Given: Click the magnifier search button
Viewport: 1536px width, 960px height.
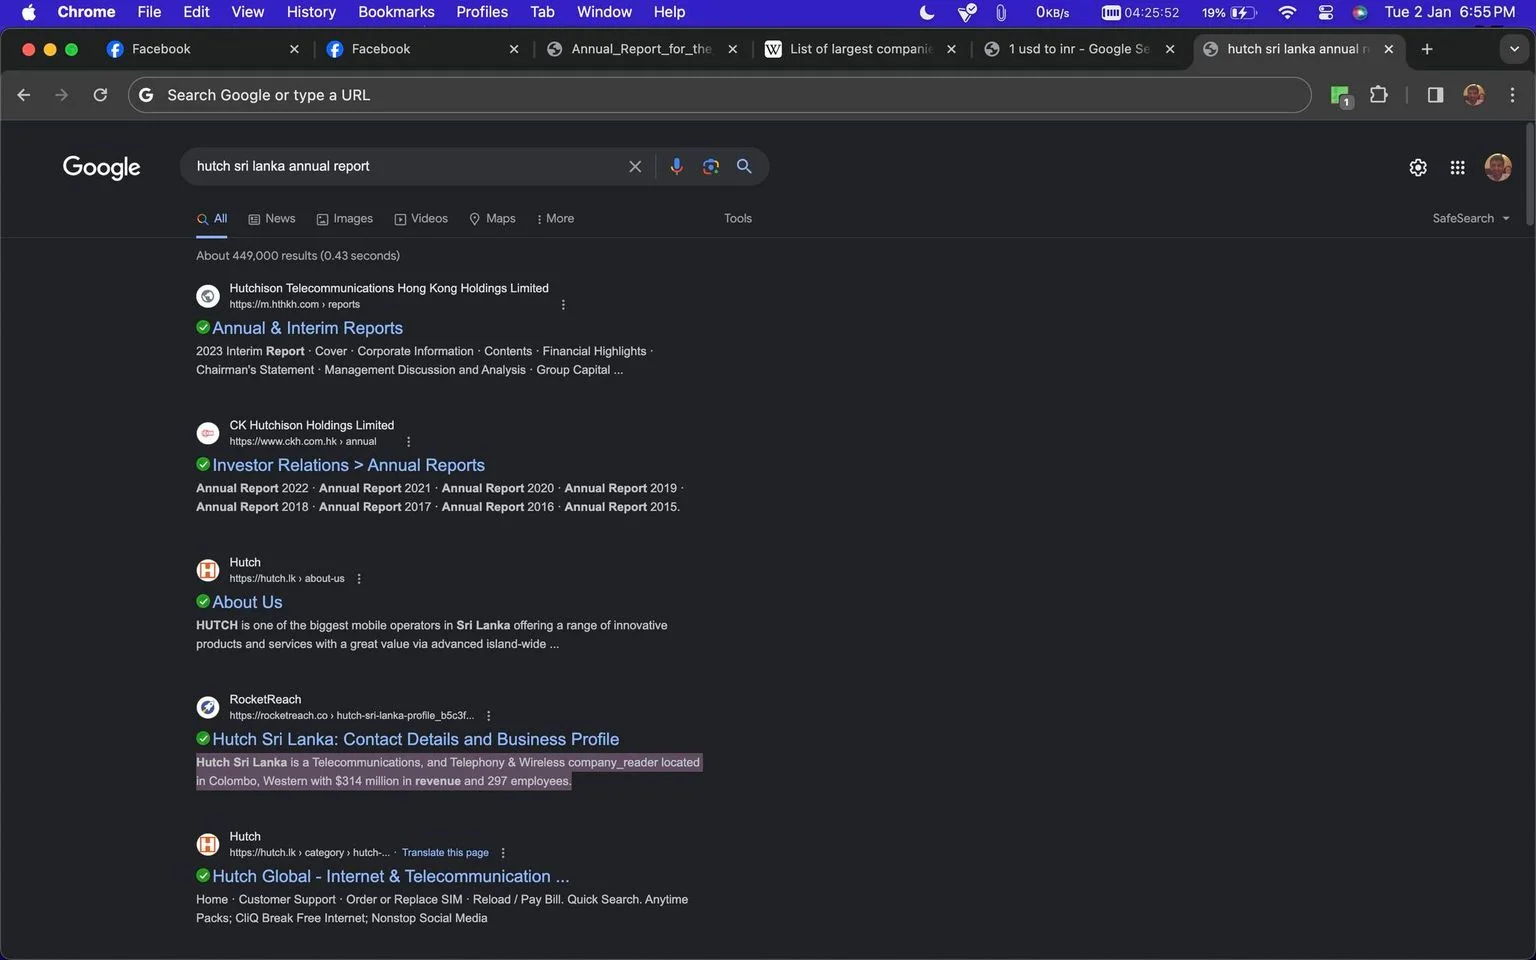Looking at the screenshot, I should [x=744, y=167].
